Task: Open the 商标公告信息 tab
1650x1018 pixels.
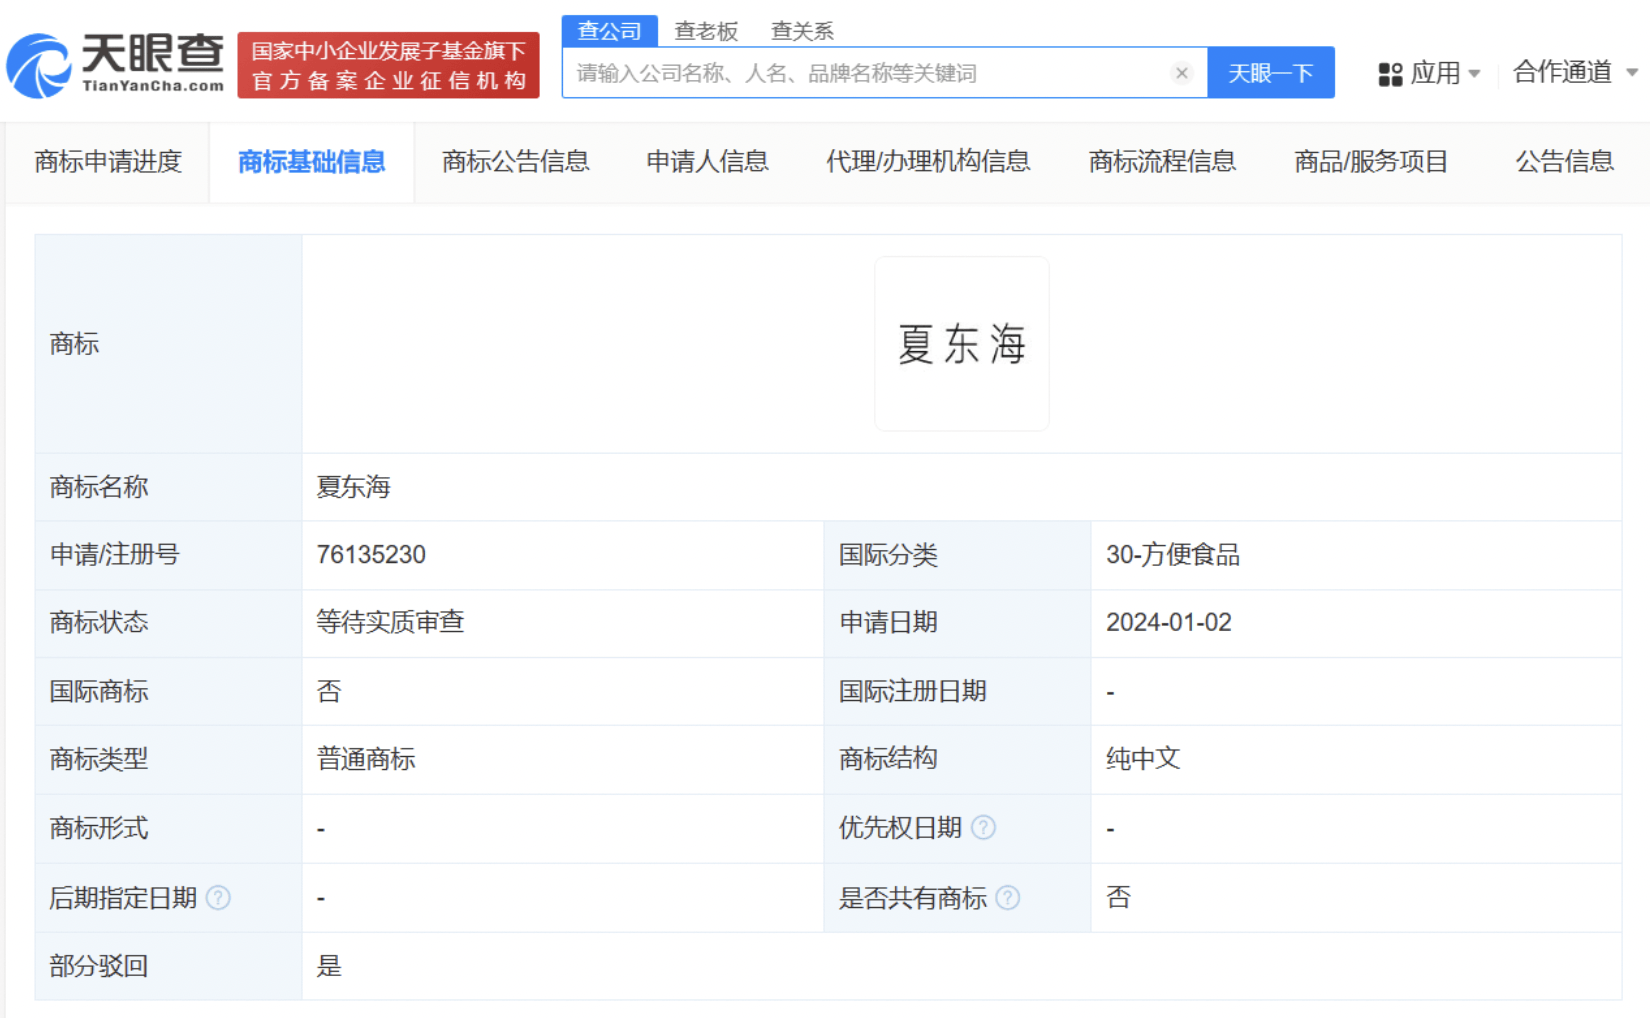Action: (515, 162)
